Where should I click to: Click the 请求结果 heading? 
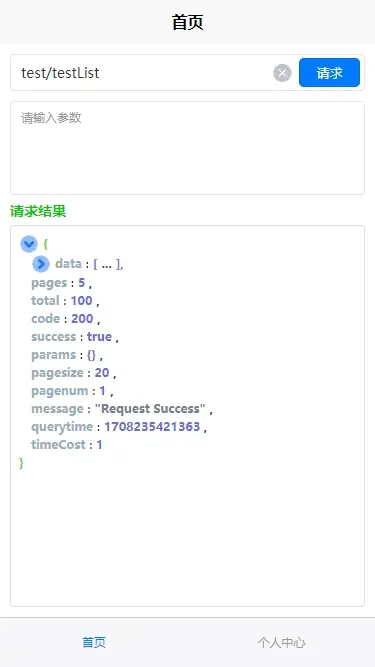coord(38,211)
